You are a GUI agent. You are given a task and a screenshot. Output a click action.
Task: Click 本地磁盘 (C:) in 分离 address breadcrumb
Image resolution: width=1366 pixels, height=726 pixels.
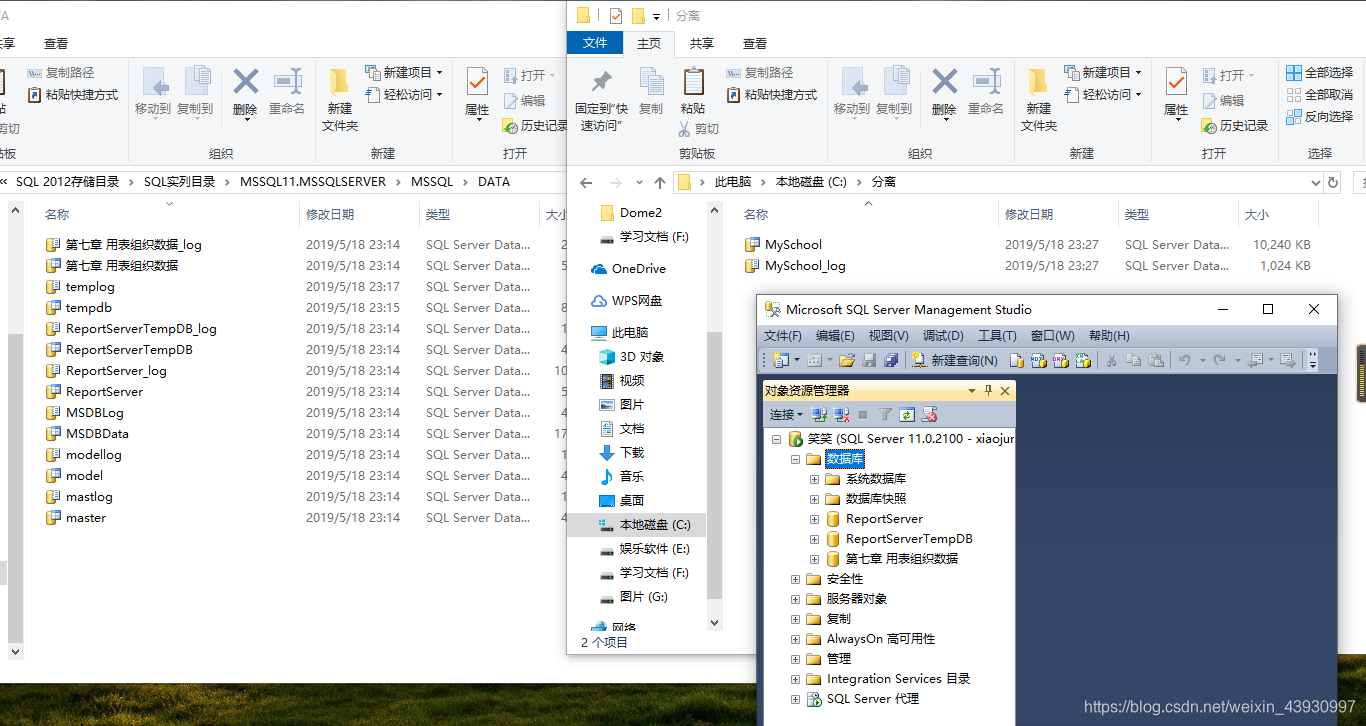click(x=811, y=182)
